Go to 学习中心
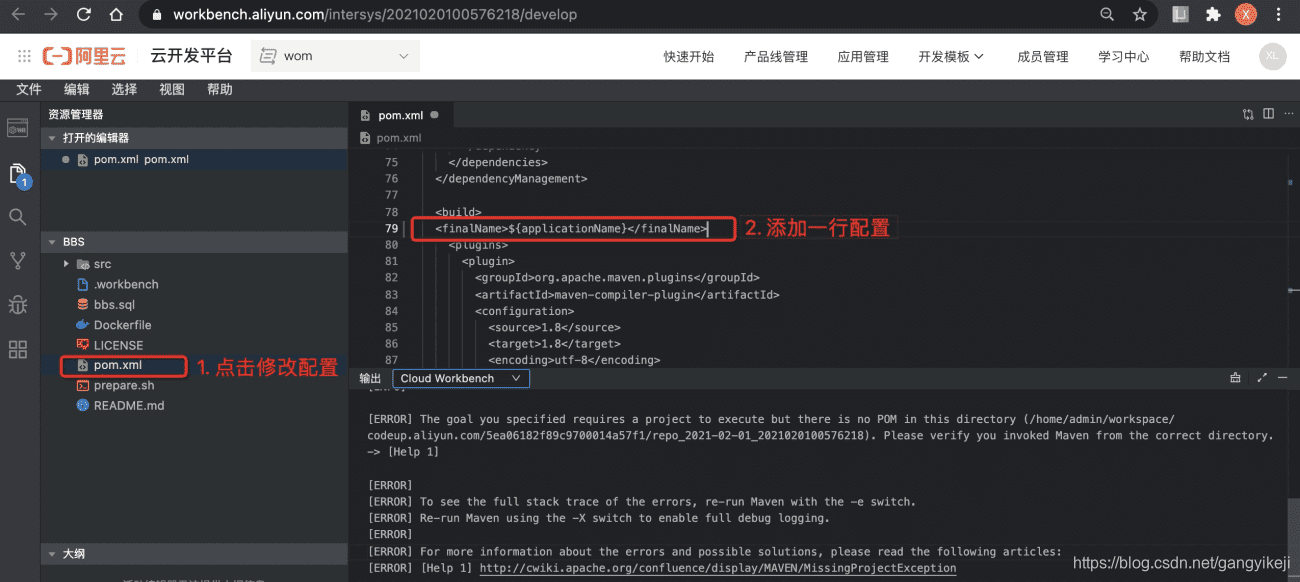This screenshot has height=582, width=1300. [1124, 57]
